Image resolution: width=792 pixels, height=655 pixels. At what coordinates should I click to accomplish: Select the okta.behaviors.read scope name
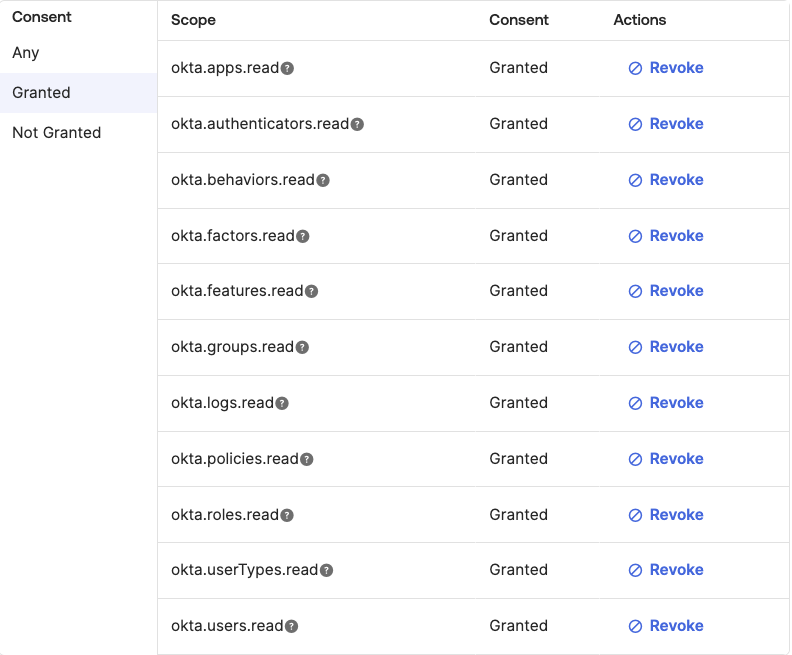(x=243, y=180)
